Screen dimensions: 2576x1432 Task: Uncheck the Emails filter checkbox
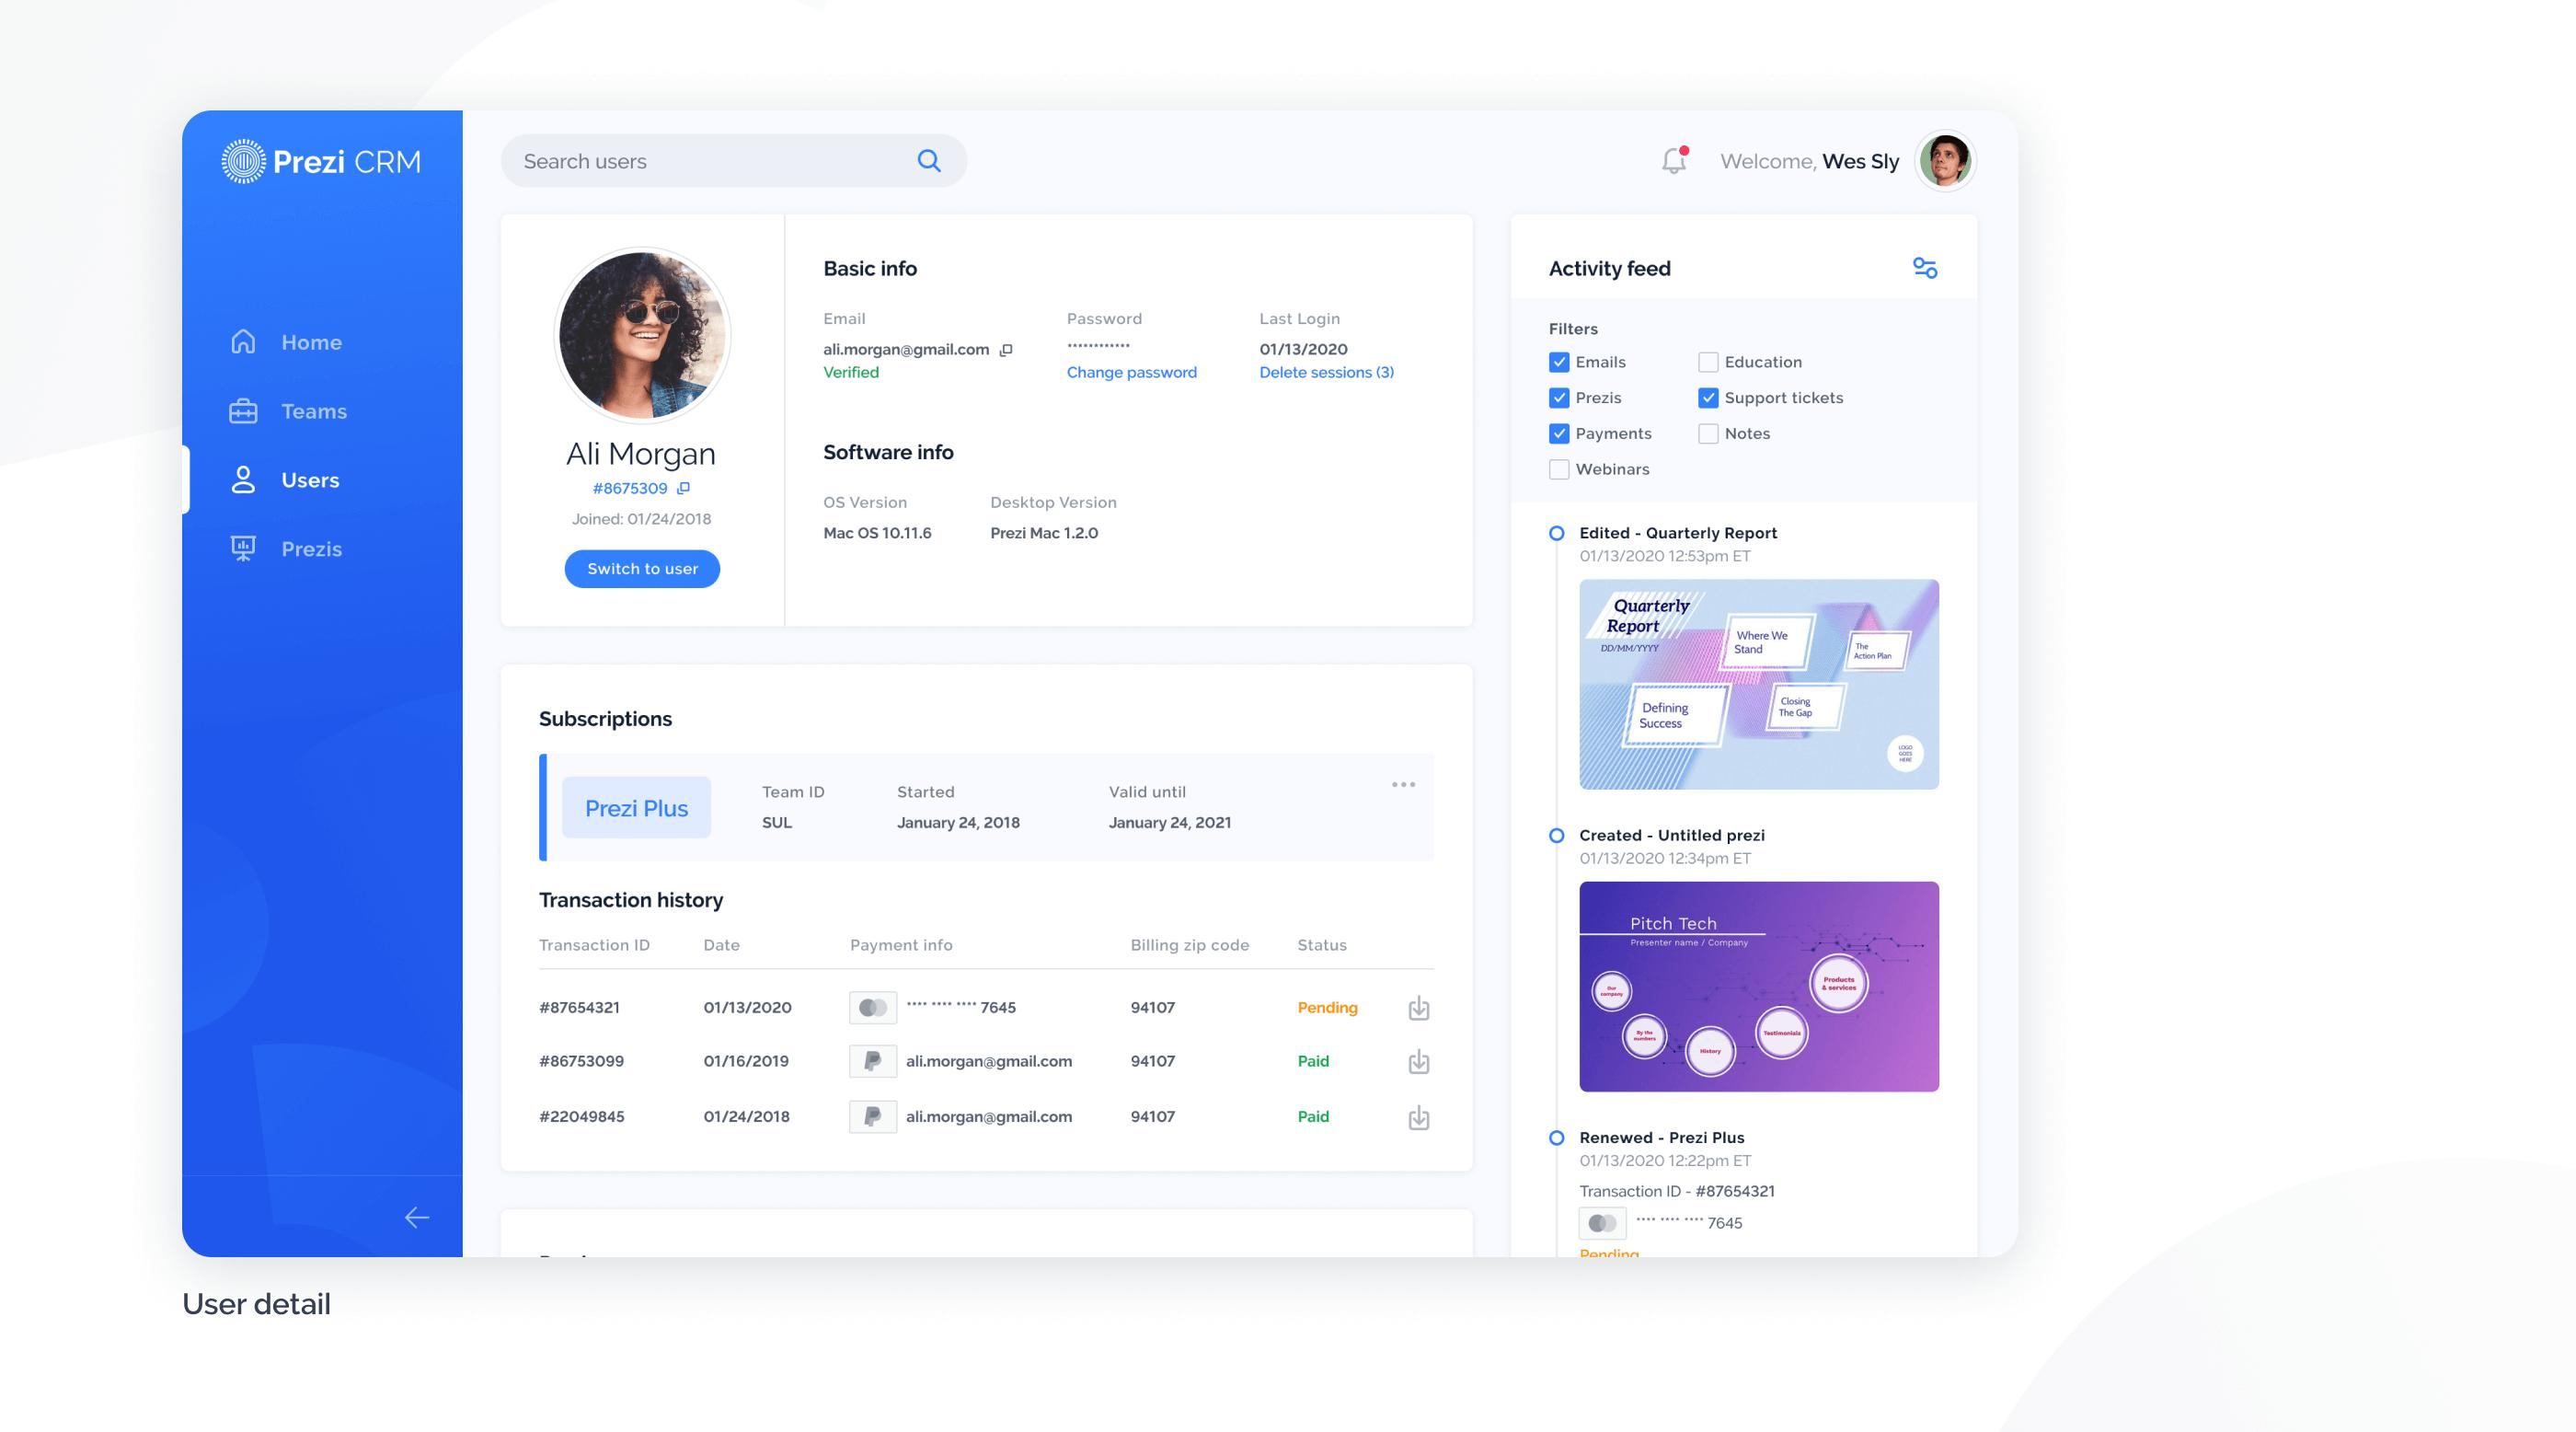click(1559, 362)
